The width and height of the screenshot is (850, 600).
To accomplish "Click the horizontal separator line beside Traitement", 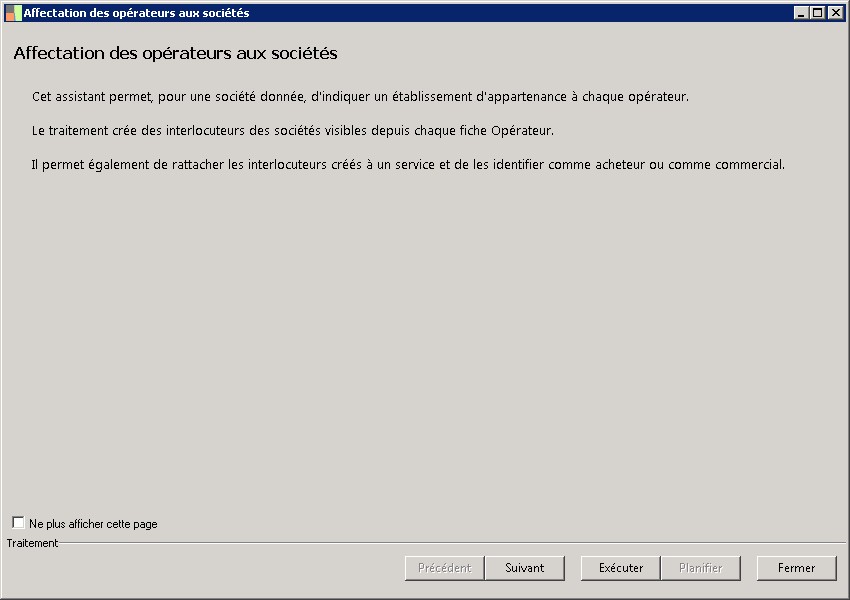I will [x=450, y=543].
